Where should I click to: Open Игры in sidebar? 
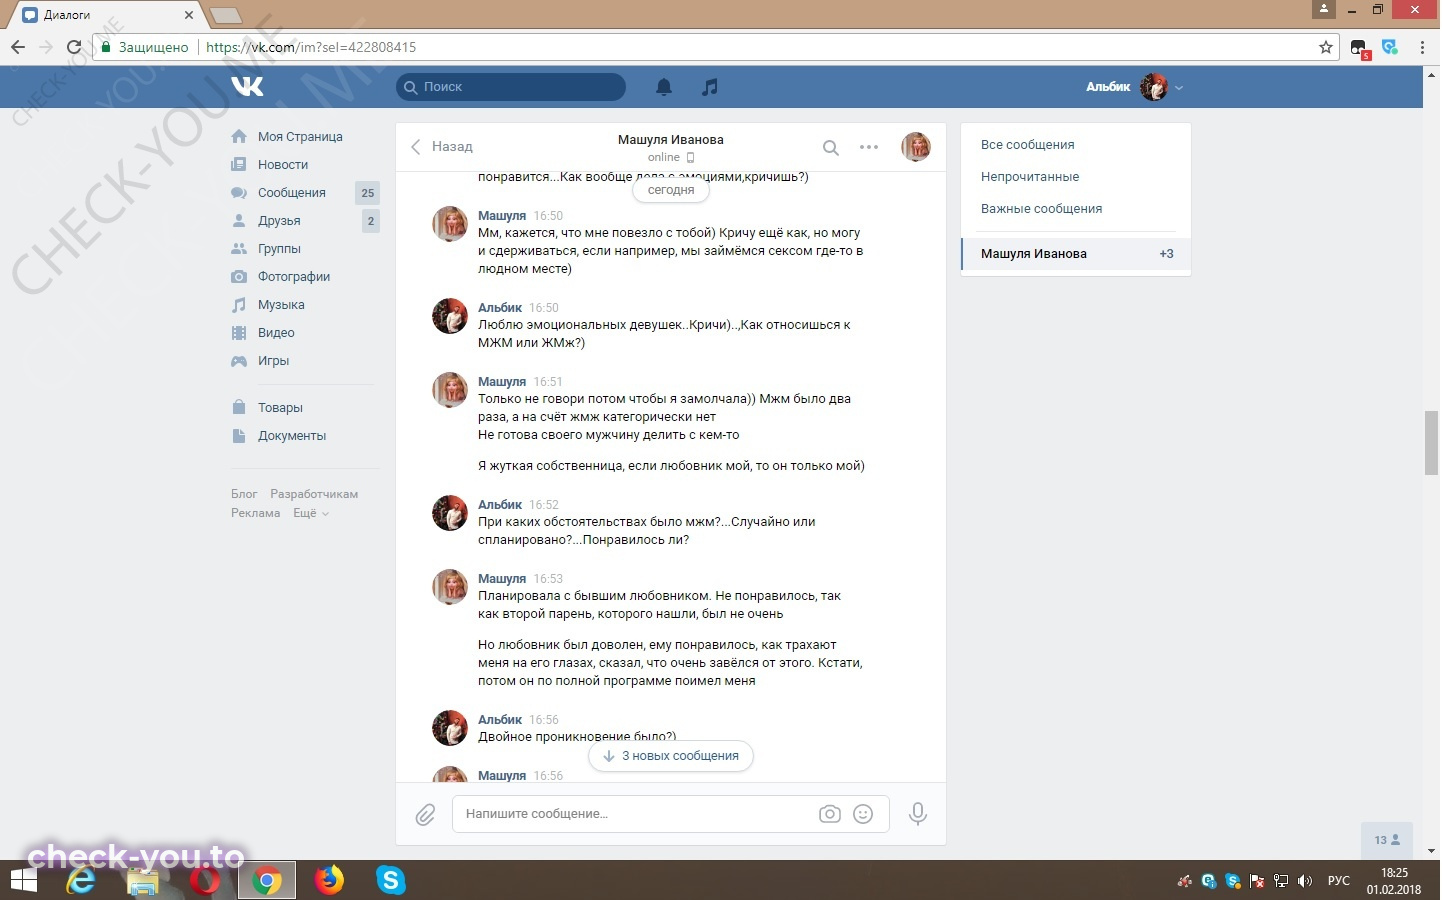coord(273,361)
